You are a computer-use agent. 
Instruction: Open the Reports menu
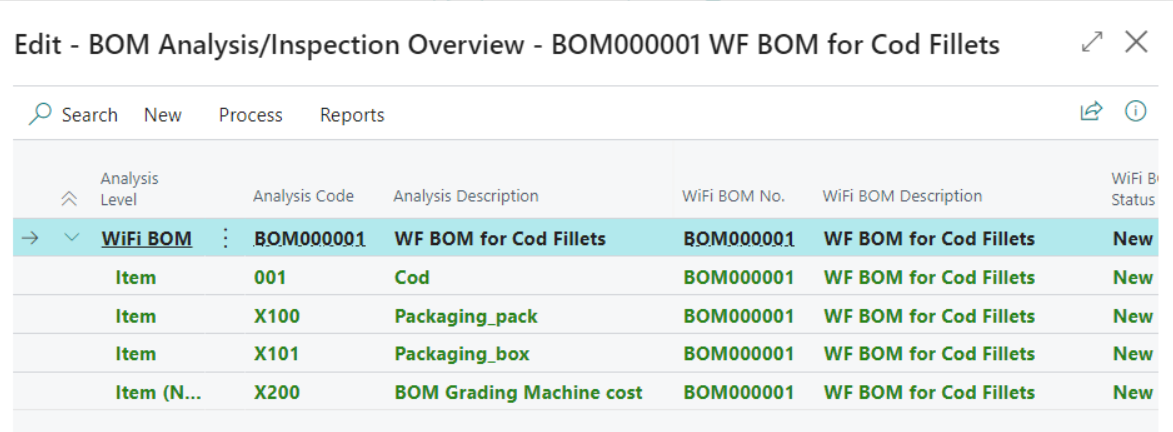352,115
